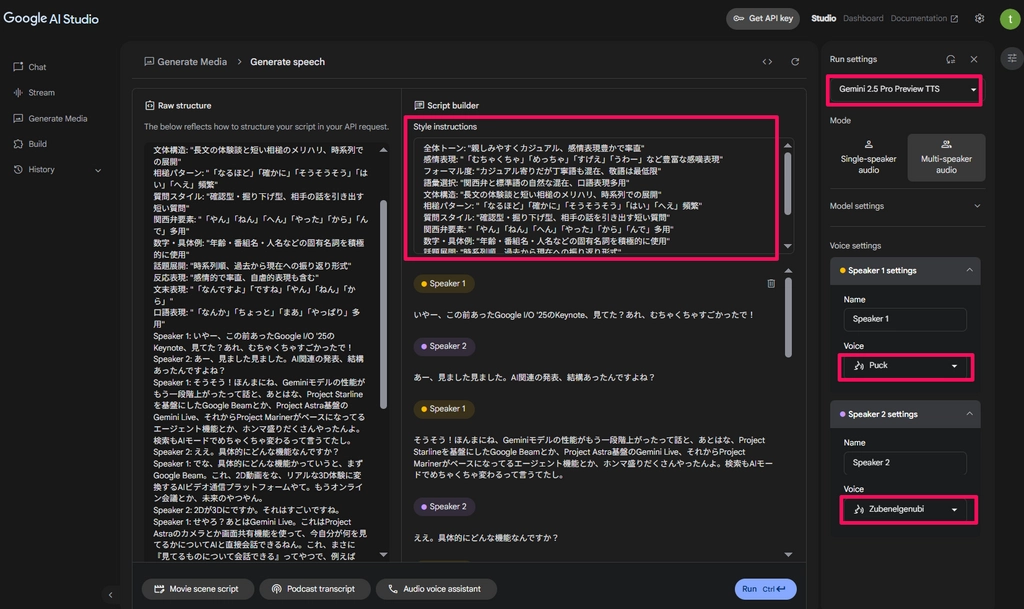Click the first Speaker 1 chip in script

[443, 283]
